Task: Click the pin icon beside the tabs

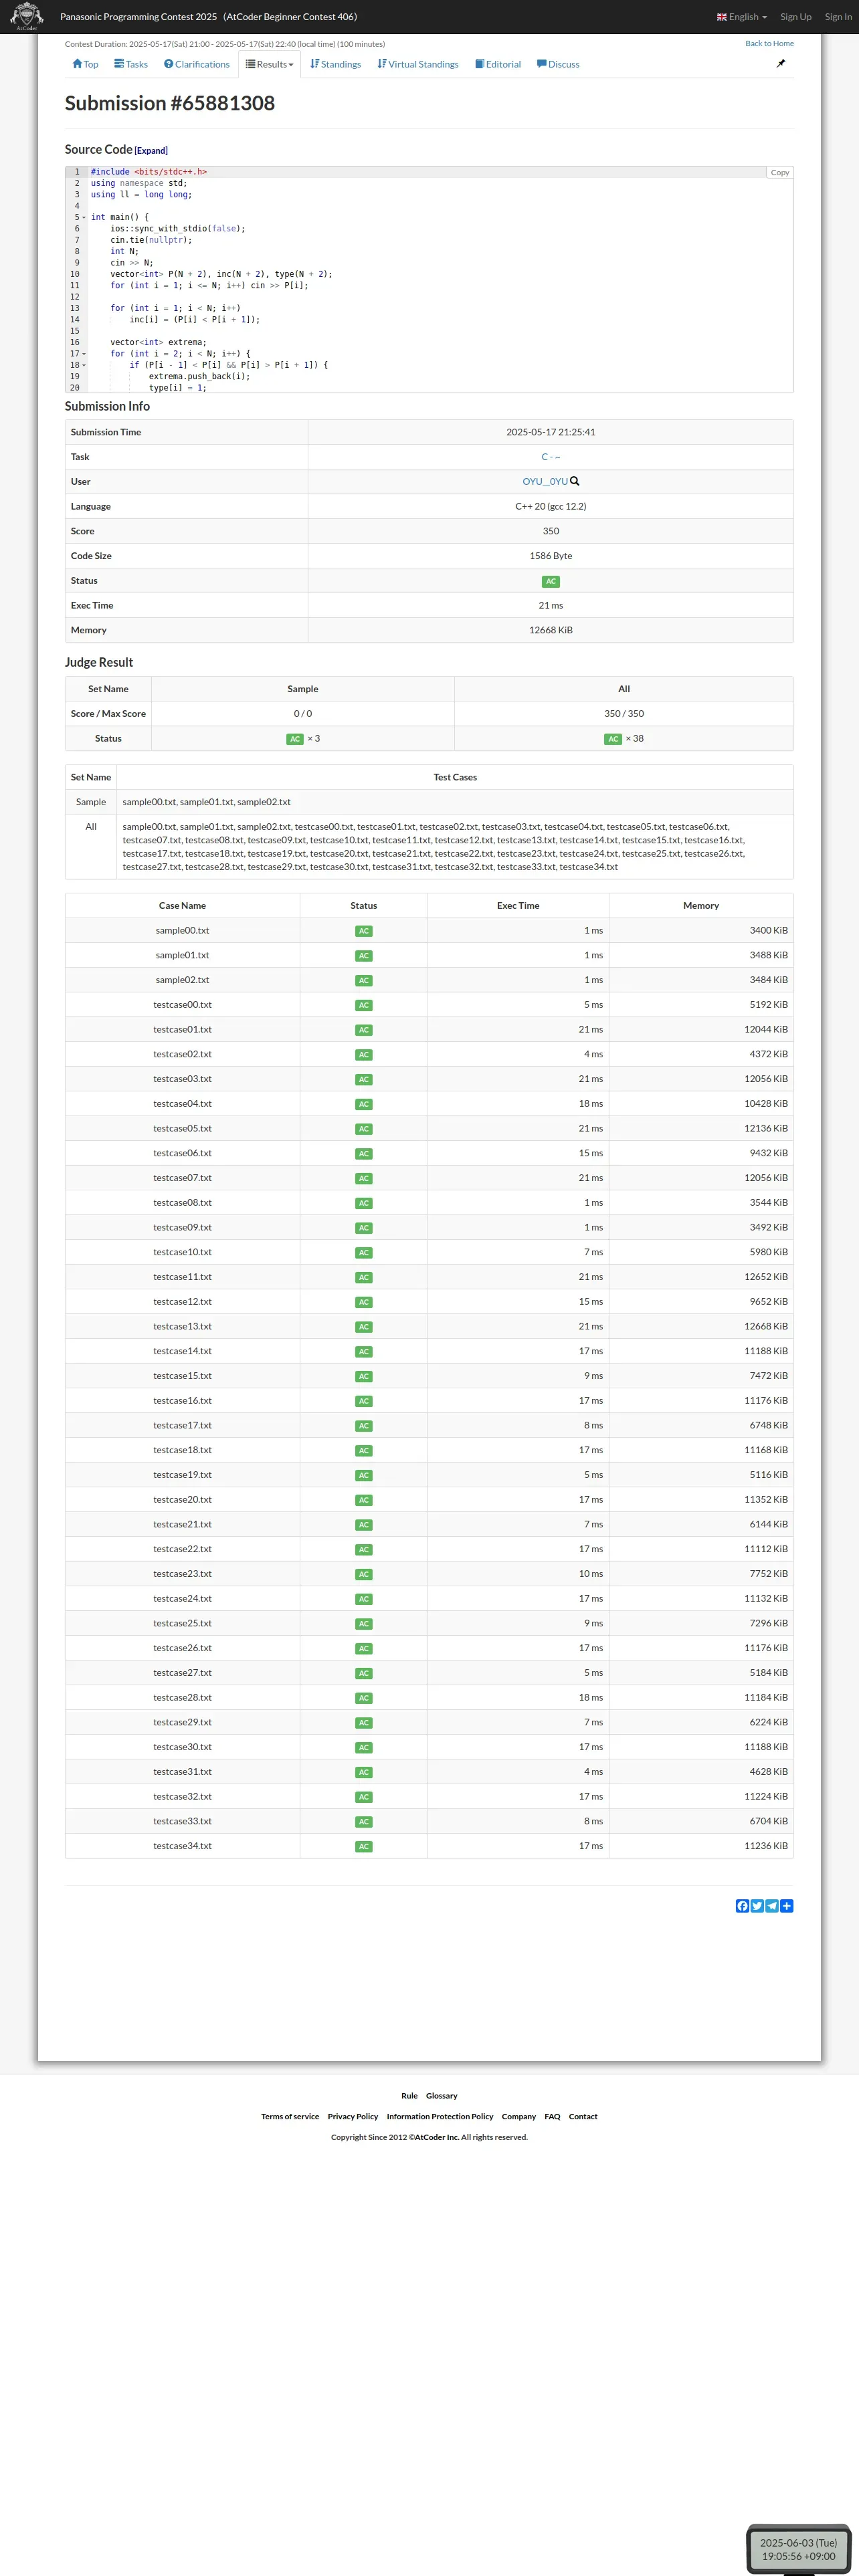Action: coord(781,63)
